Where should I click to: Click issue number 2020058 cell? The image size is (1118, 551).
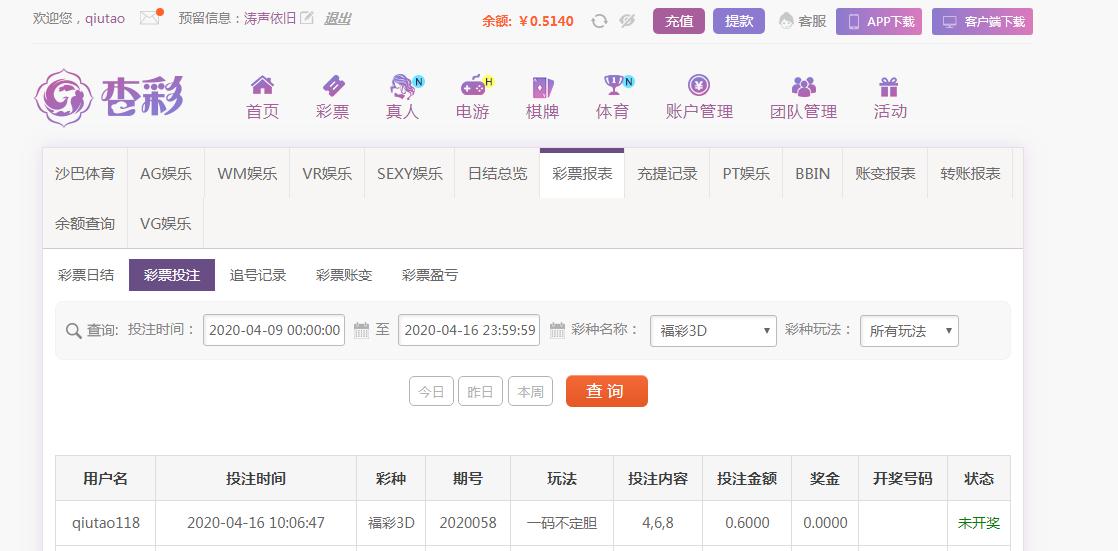468,522
